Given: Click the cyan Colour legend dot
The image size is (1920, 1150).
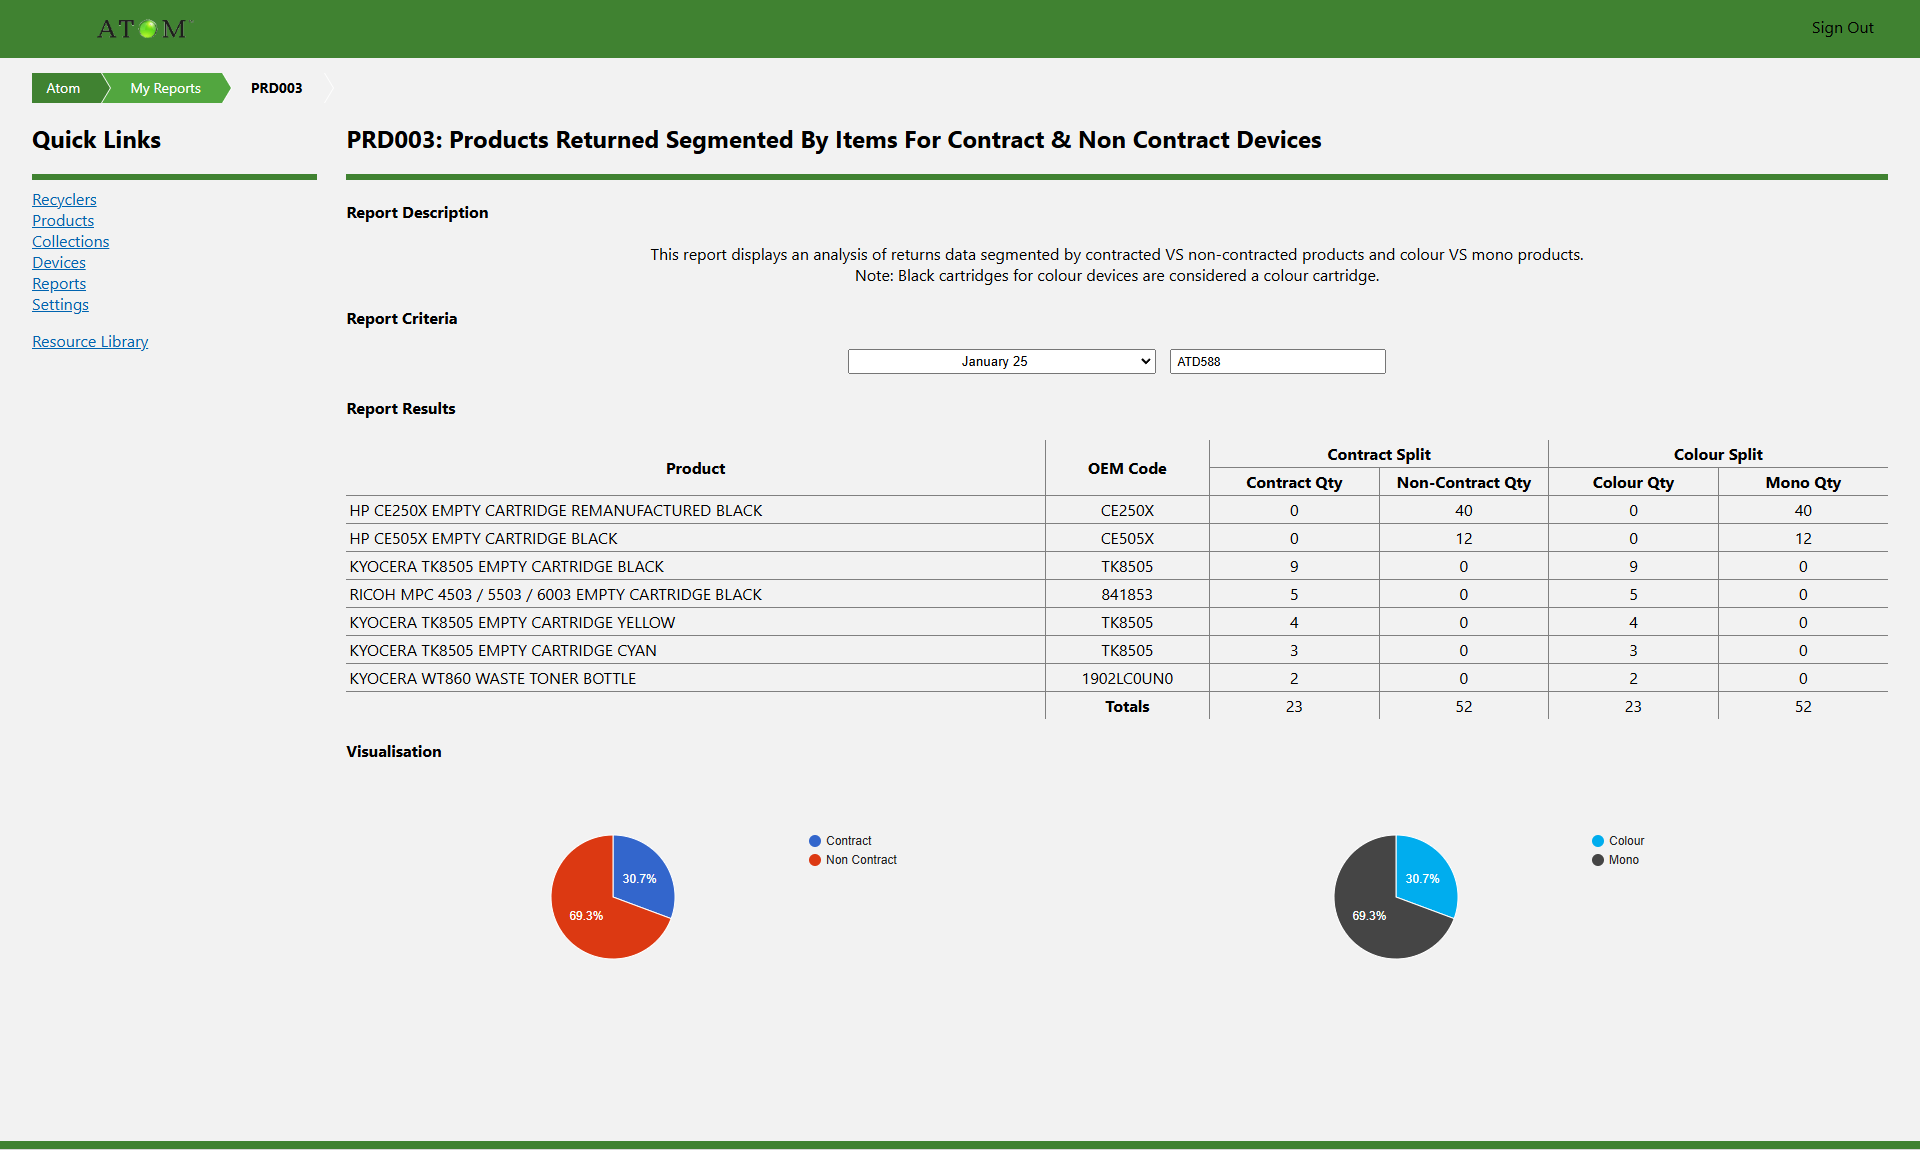Looking at the screenshot, I should pos(1598,841).
